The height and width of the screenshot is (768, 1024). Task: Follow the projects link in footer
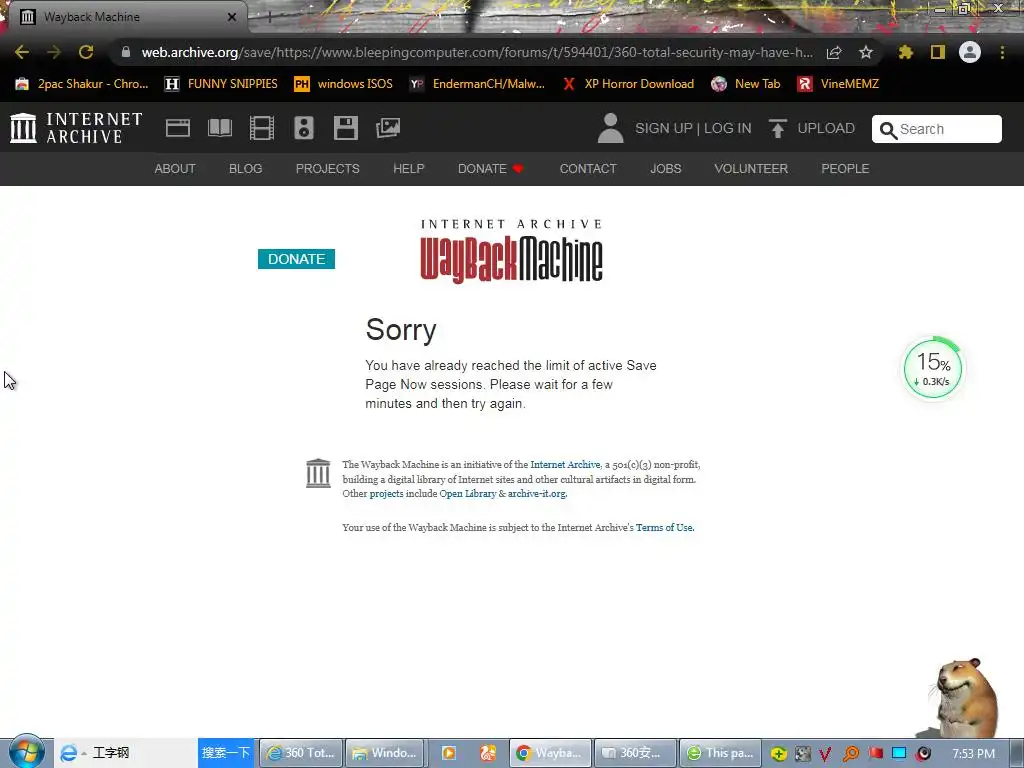[x=387, y=494]
